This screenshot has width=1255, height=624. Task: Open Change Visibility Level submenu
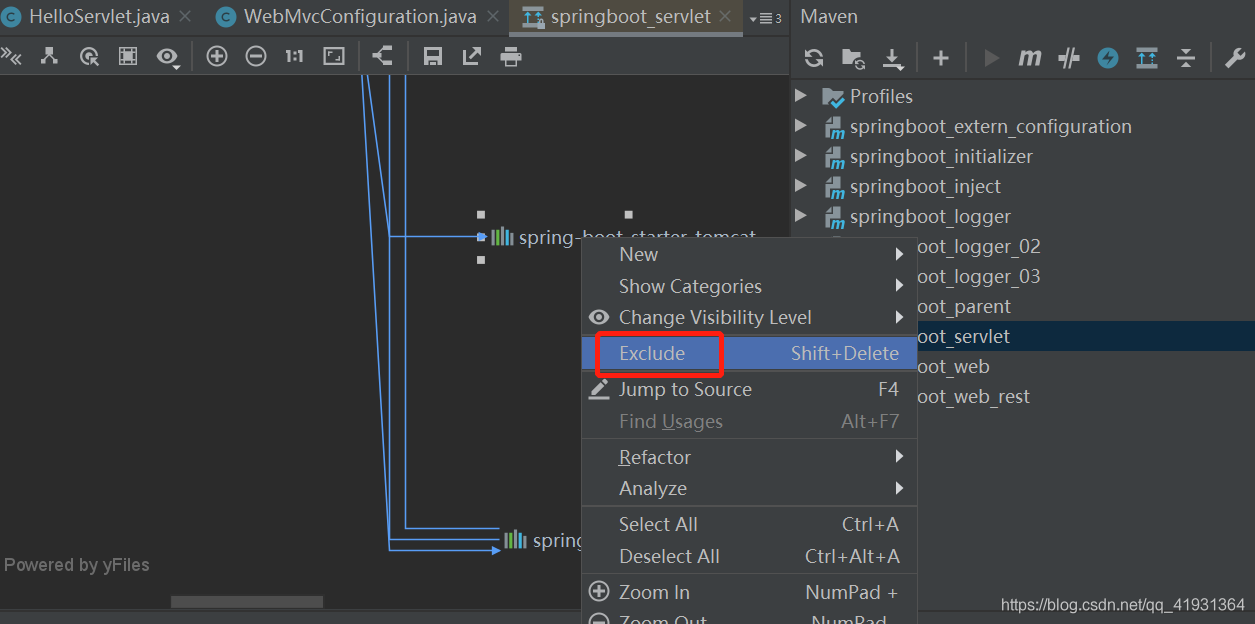[x=749, y=317]
